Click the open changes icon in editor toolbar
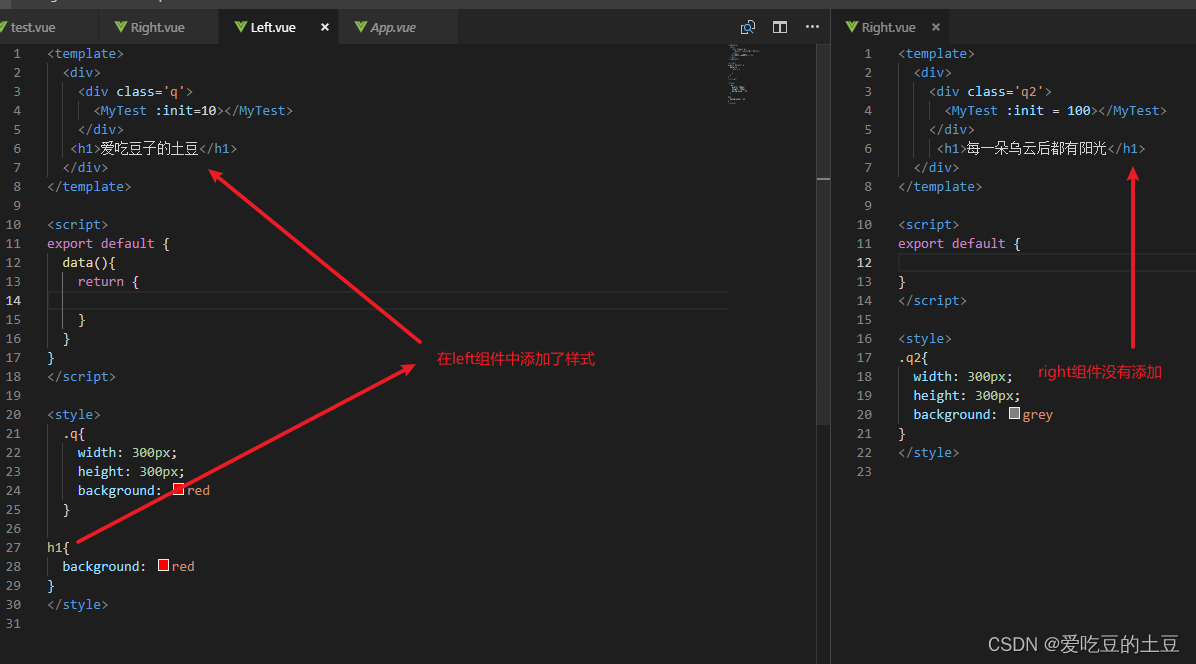 click(748, 27)
